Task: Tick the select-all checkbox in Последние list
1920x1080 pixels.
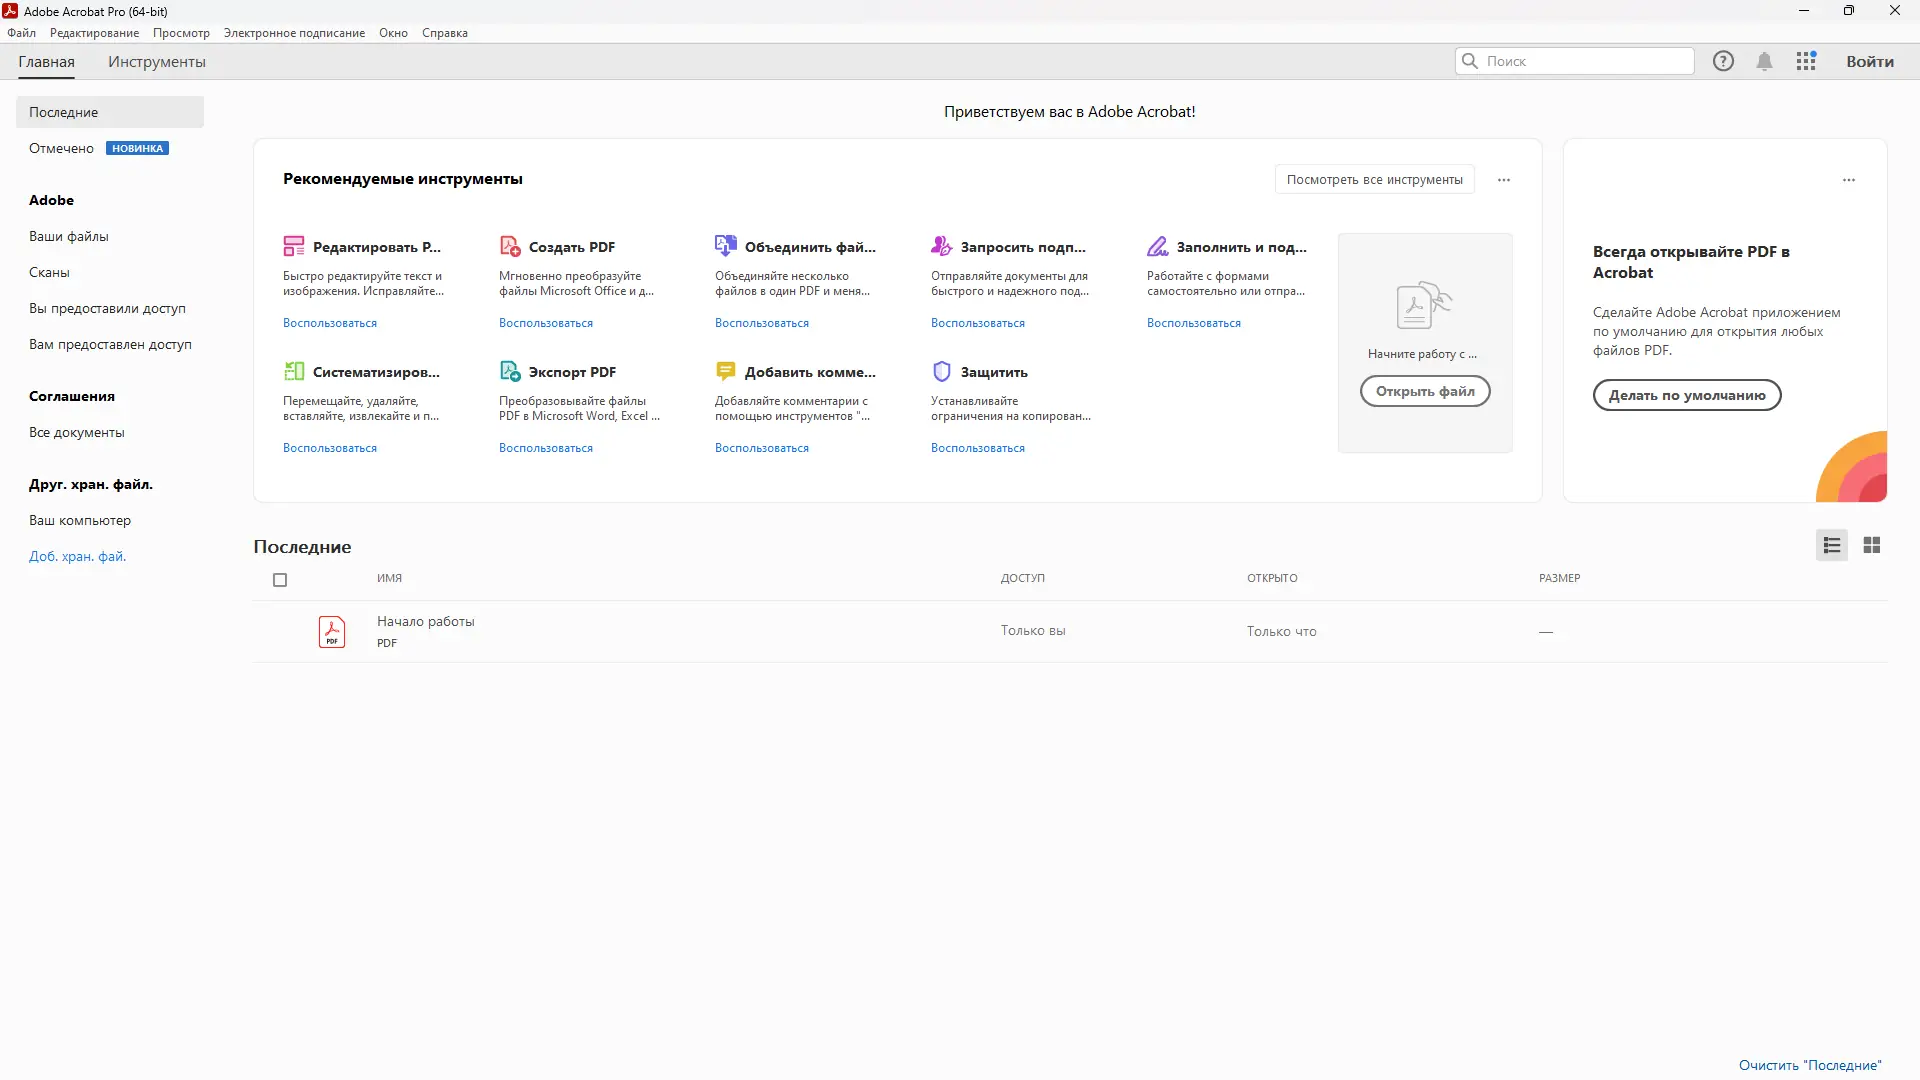Action: (280, 580)
